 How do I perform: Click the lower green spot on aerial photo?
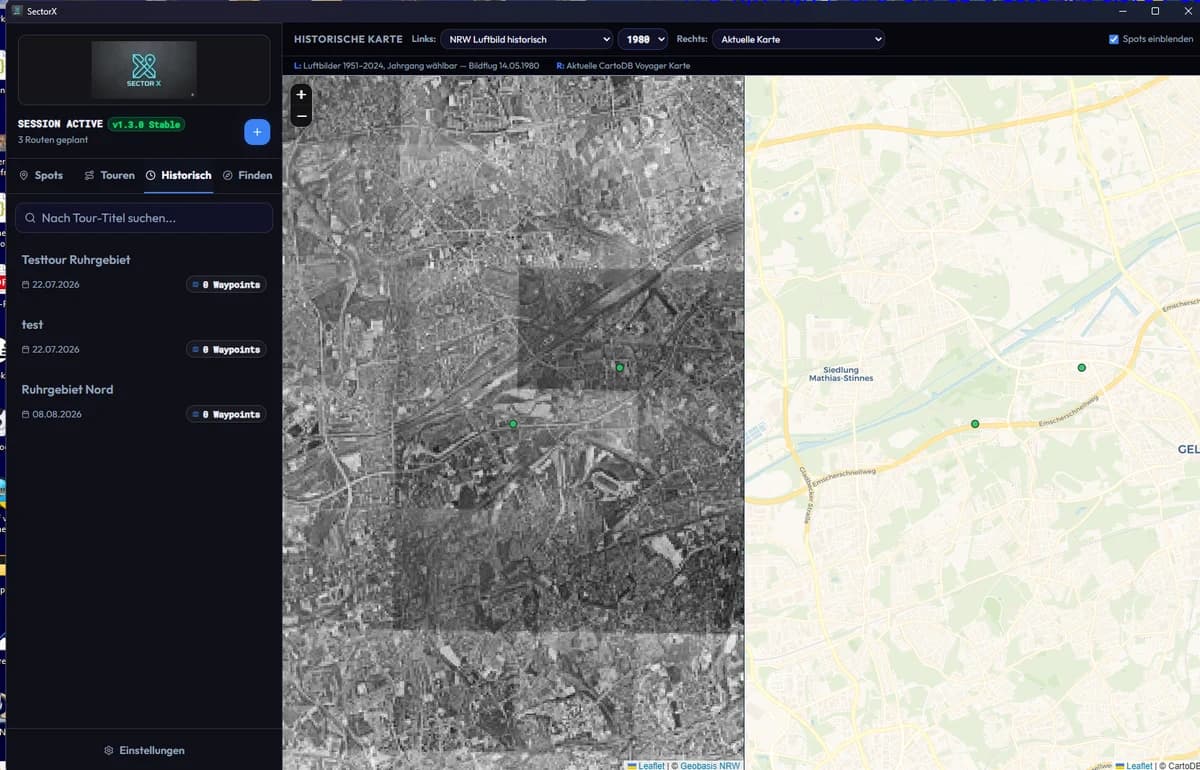(513, 425)
